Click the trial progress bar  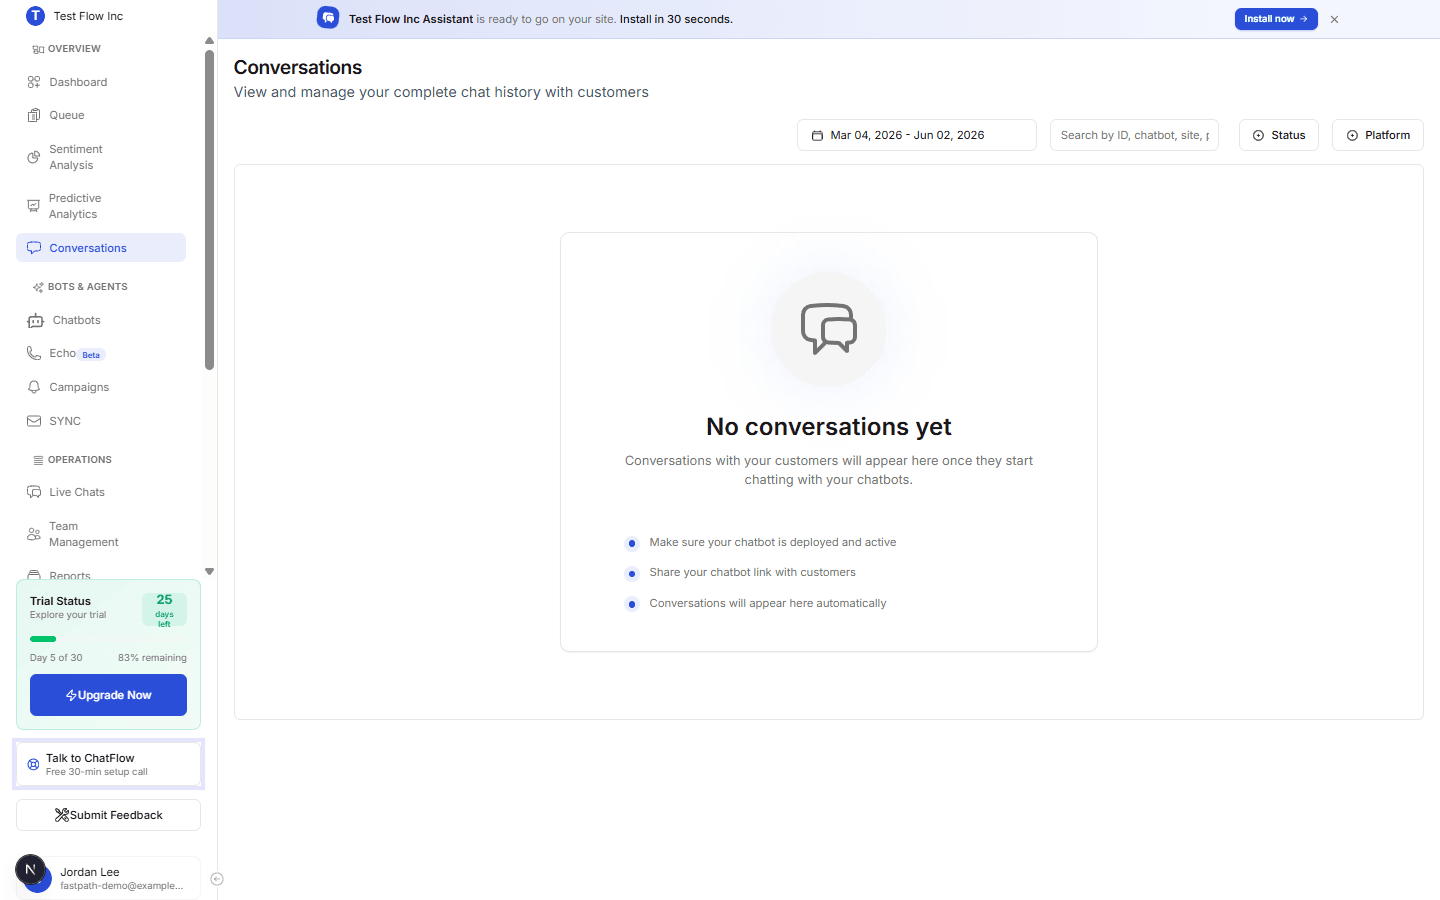coord(108,639)
